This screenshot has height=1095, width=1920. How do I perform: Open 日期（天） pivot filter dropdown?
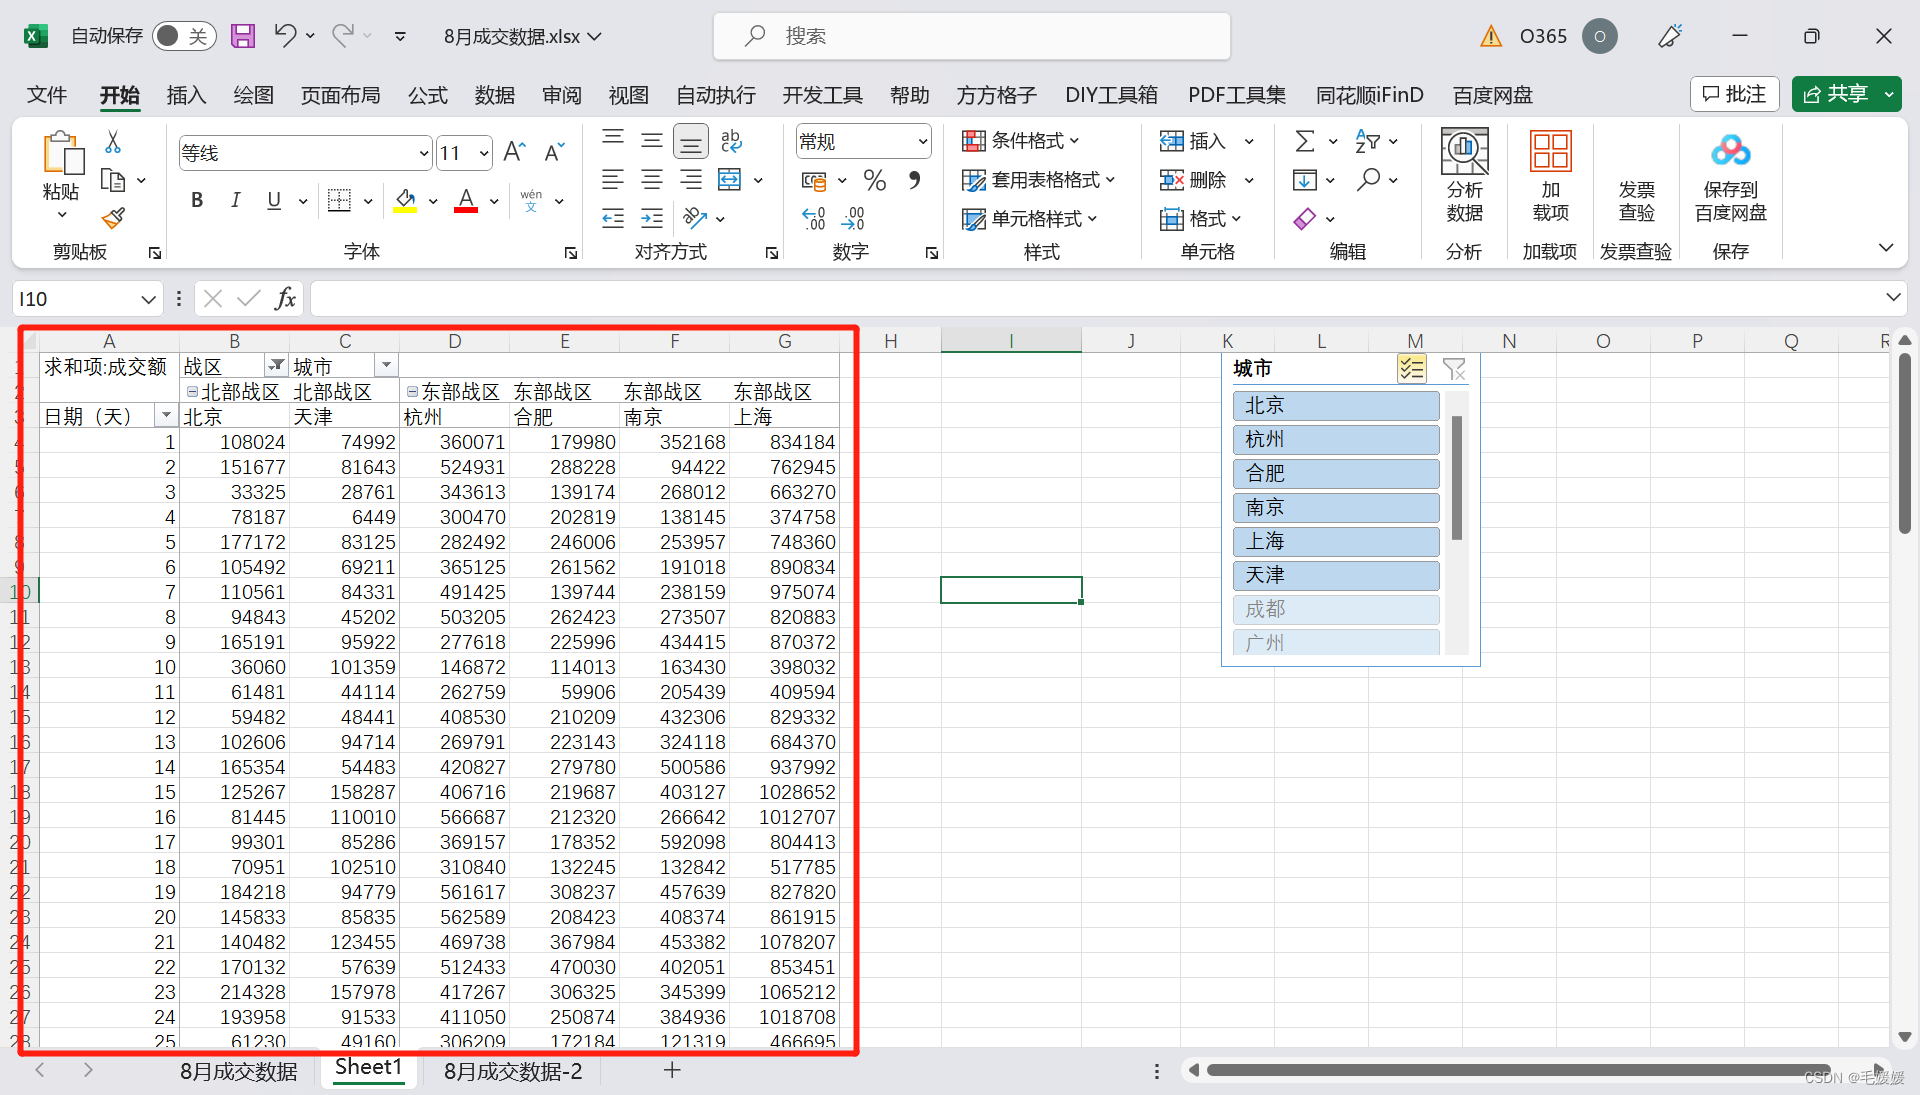[166, 416]
